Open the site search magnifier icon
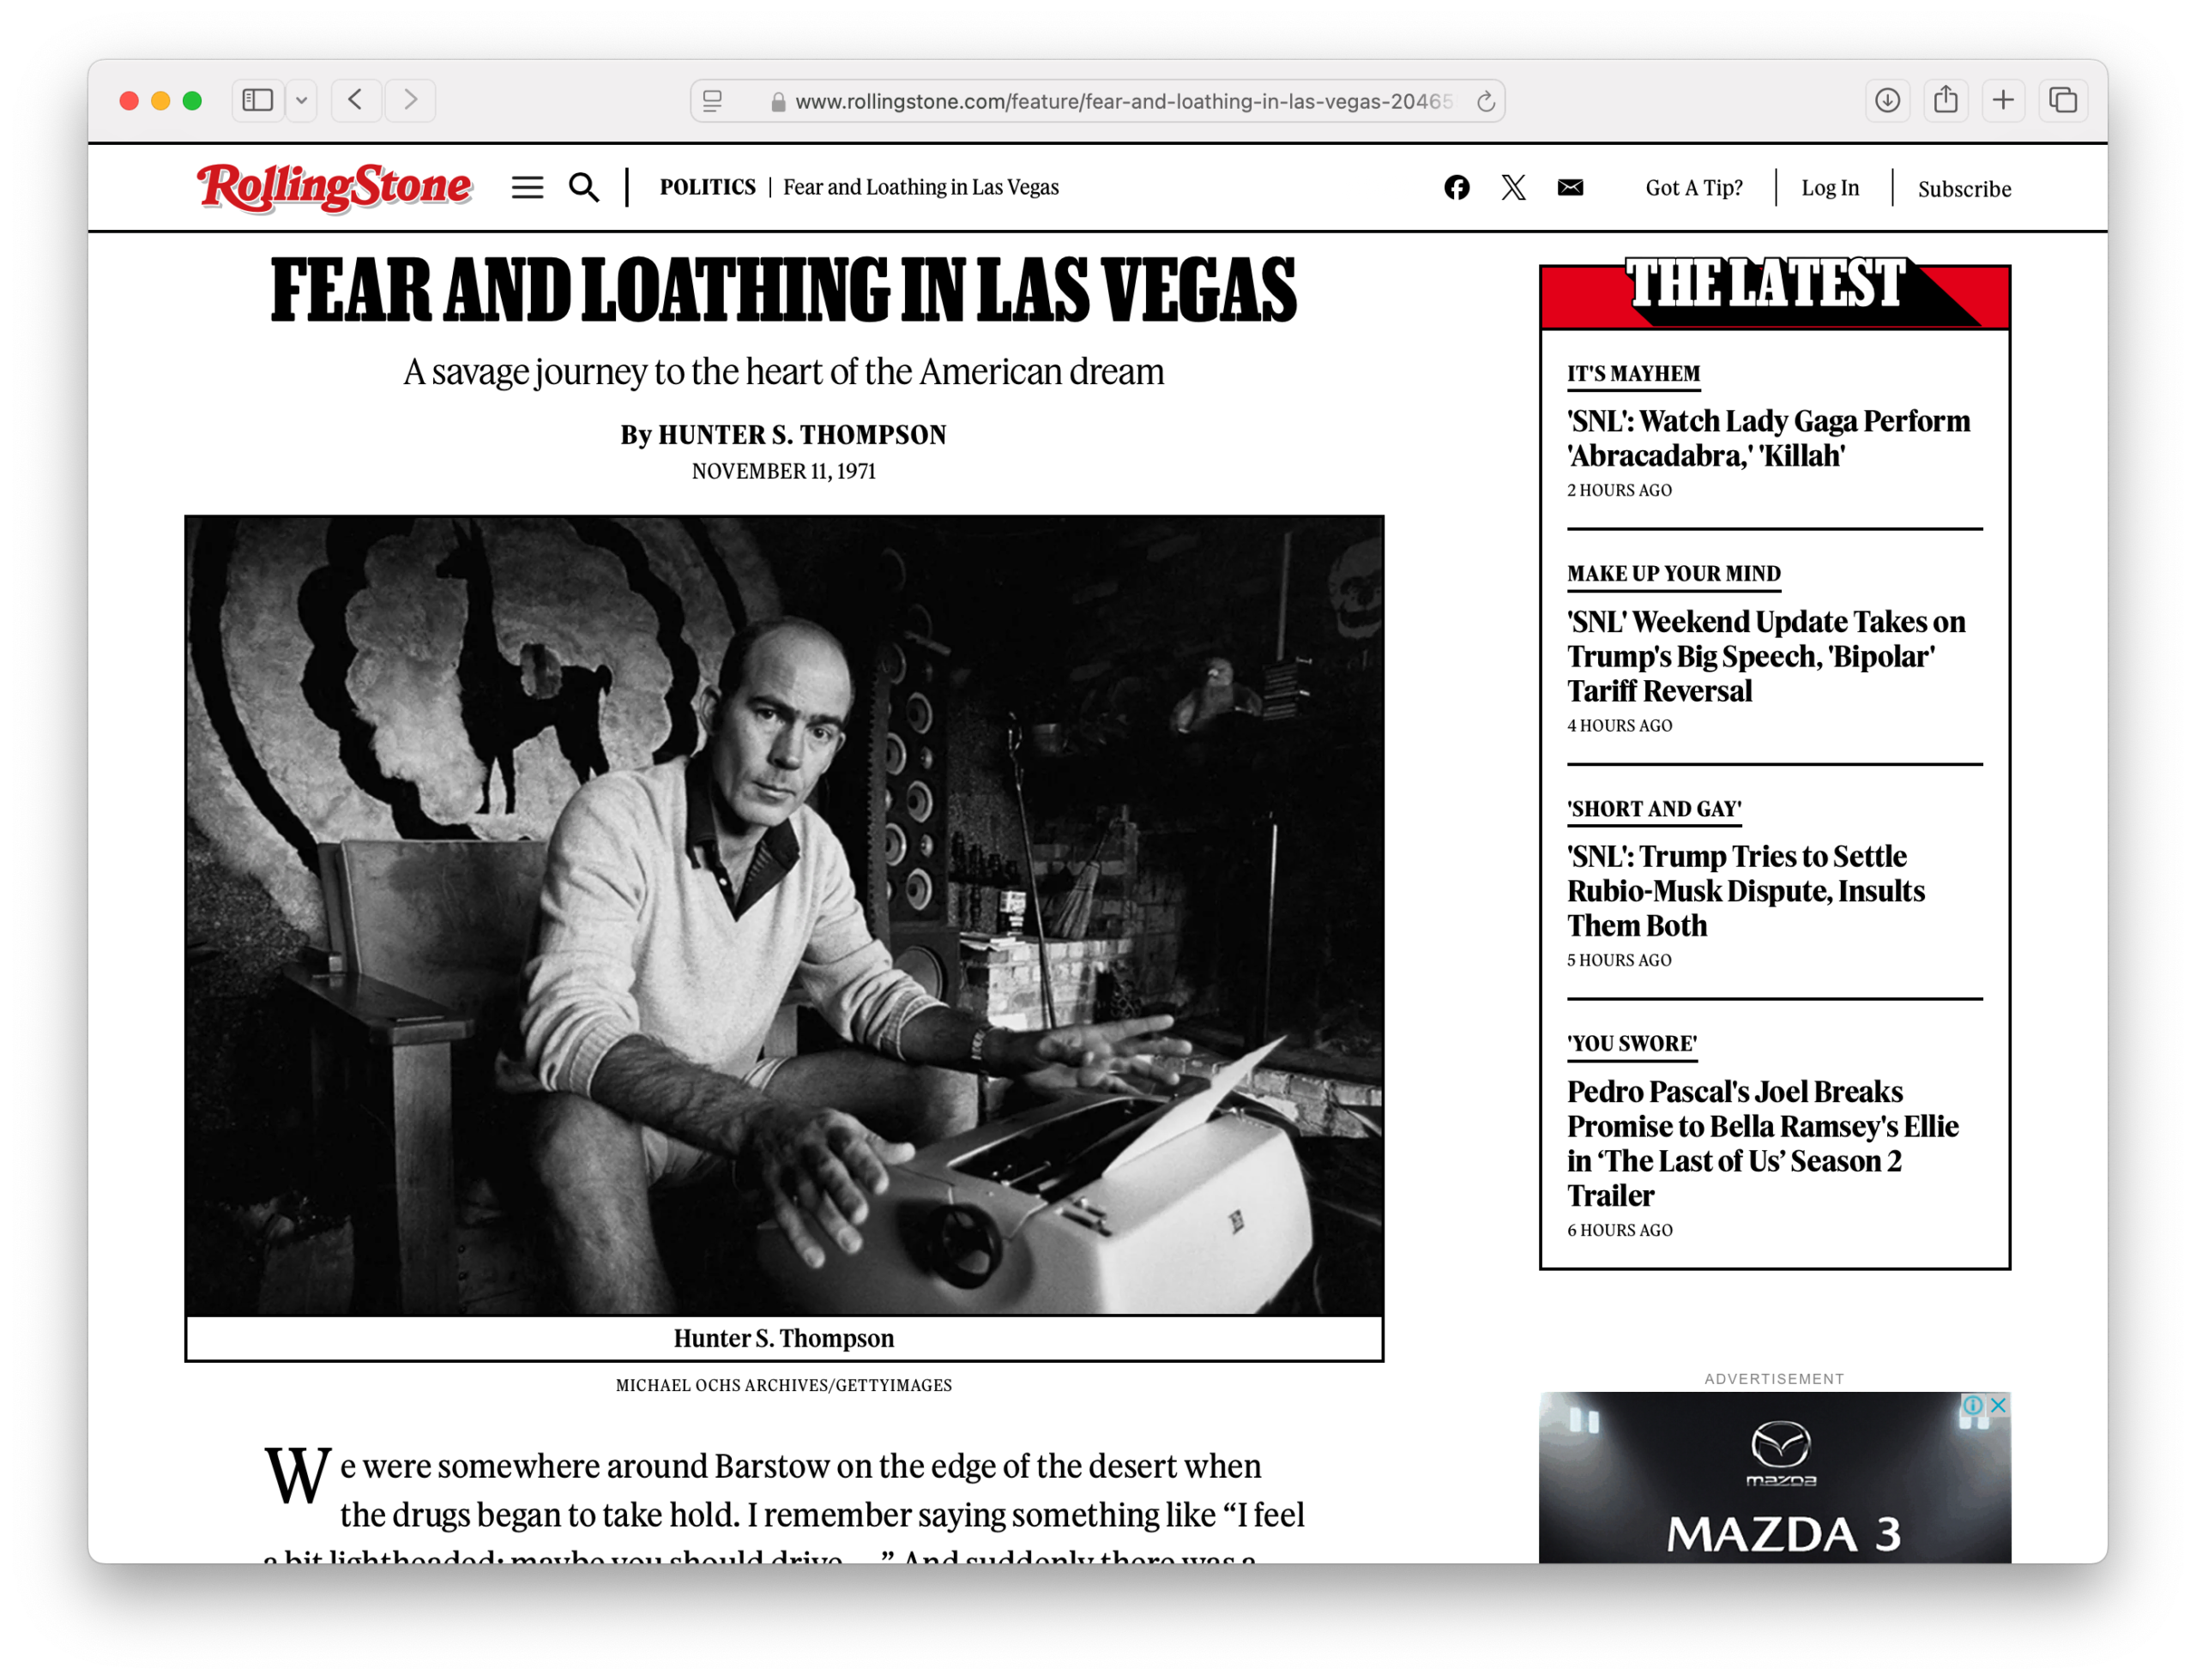This screenshot has width=2196, height=1680. click(x=584, y=188)
